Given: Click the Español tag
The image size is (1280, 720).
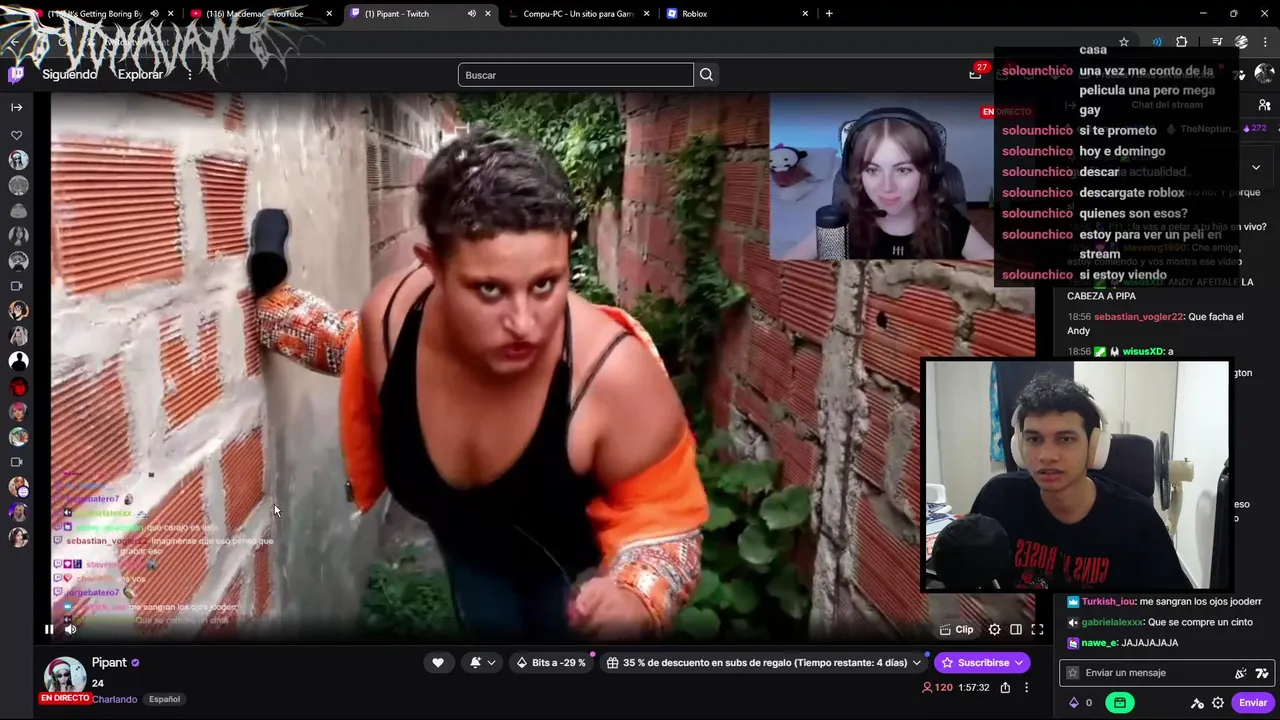Looking at the screenshot, I should [164, 699].
